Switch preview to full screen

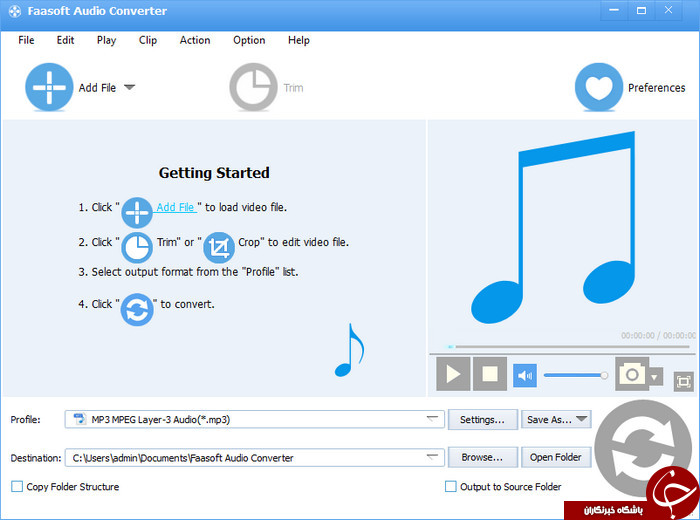(683, 382)
